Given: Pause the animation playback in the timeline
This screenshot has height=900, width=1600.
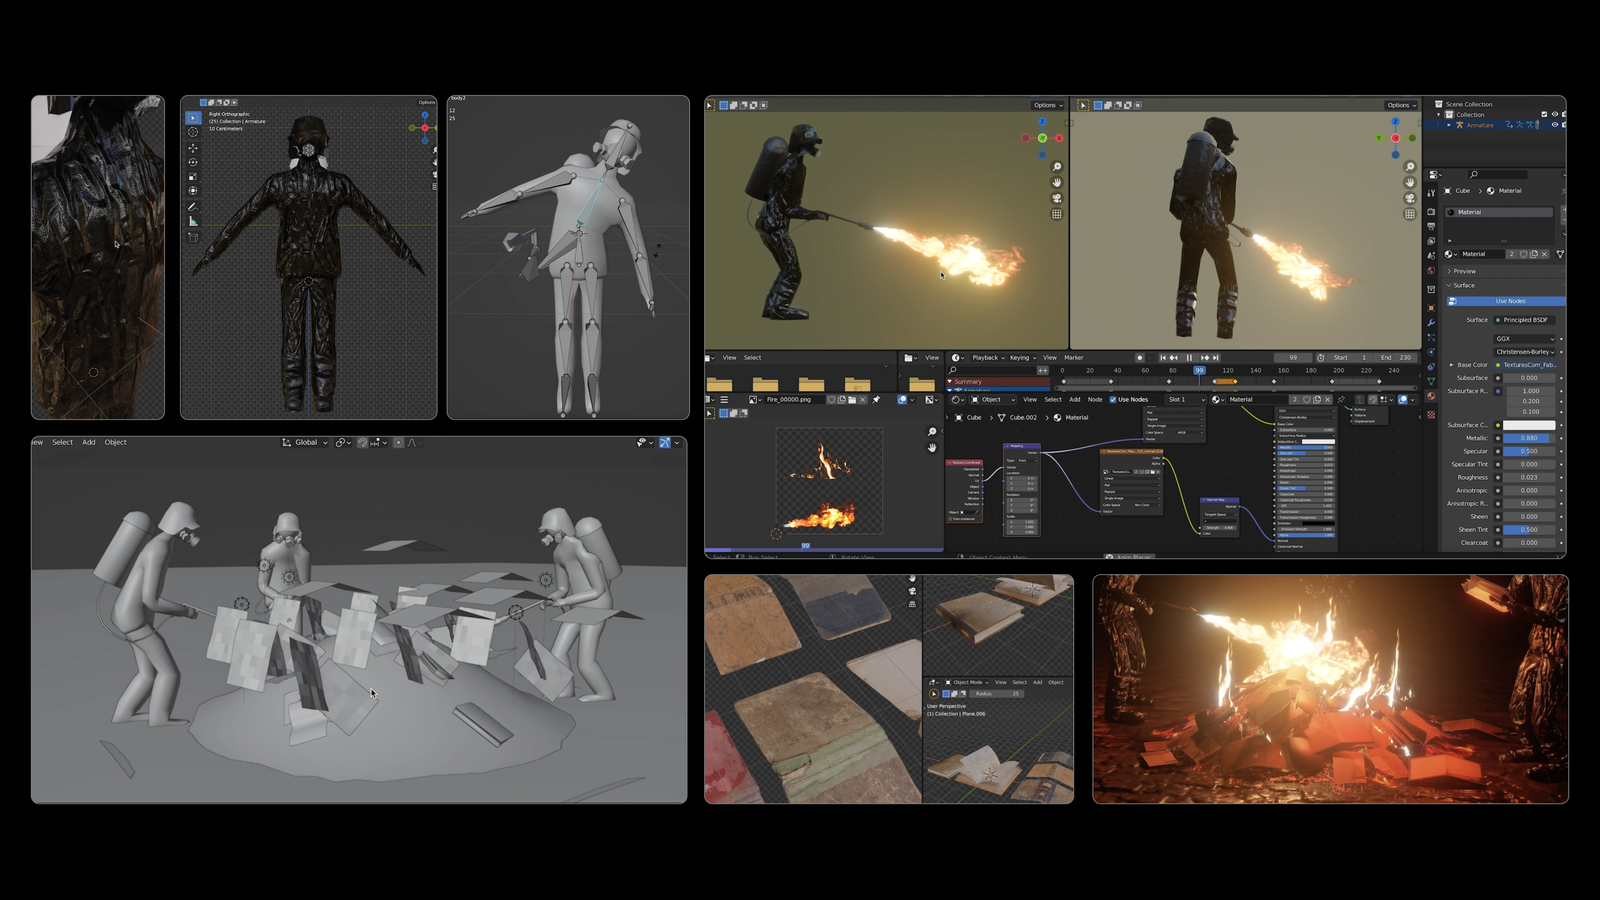Looking at the screenshot, I should coord(1189,358).
